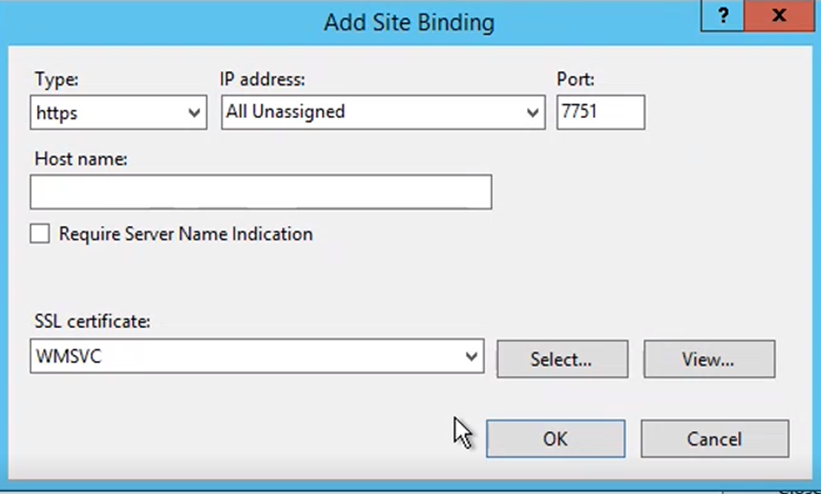Click the Host name: label
This screenshot has width=821, height=494.
pyautogui.click(x=81, y=159)
